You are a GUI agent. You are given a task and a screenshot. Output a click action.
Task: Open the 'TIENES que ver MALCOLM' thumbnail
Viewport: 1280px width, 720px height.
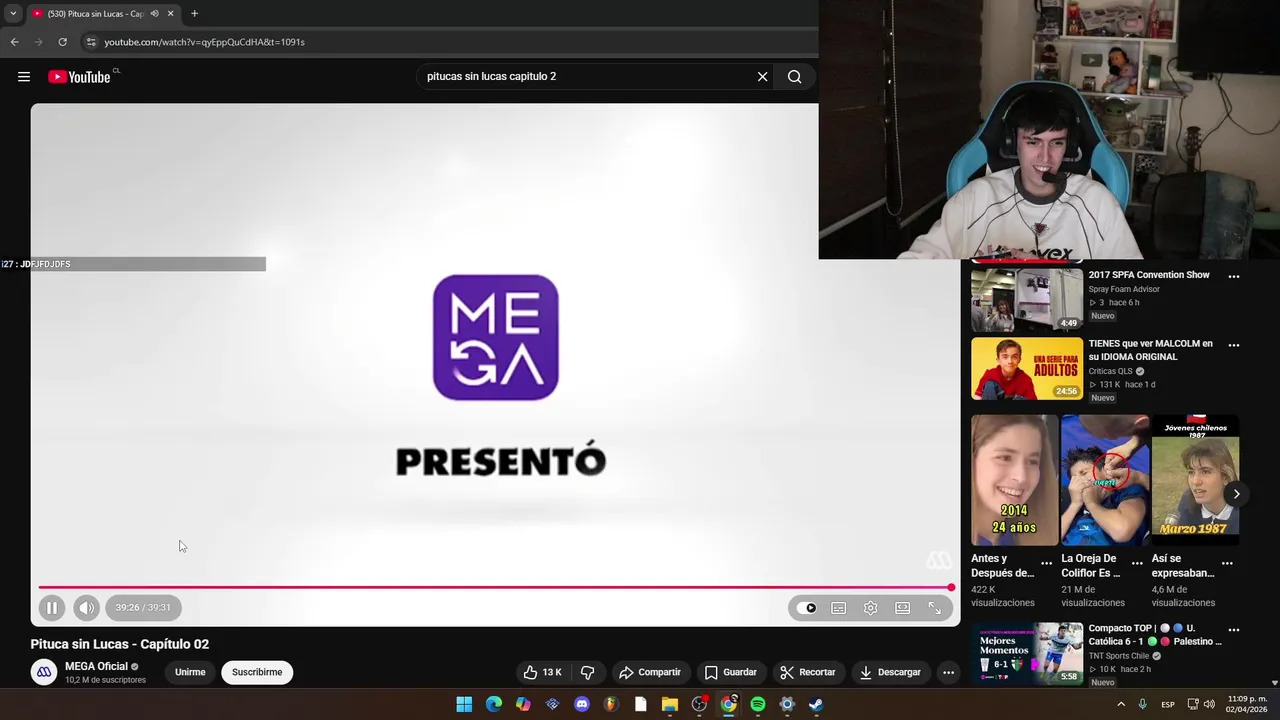1027,369
